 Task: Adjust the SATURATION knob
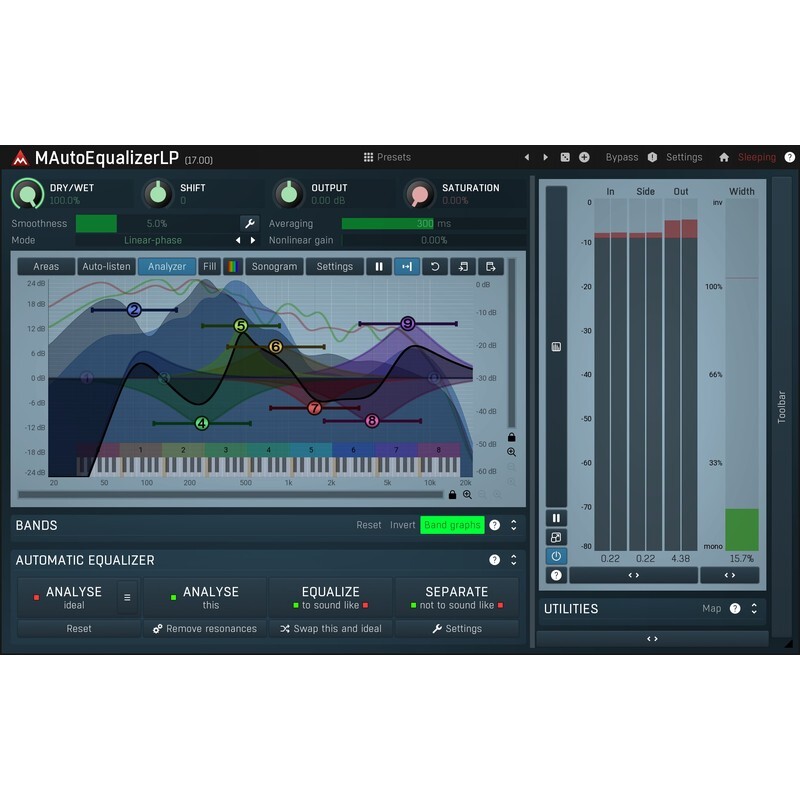[x=419, y=194]
